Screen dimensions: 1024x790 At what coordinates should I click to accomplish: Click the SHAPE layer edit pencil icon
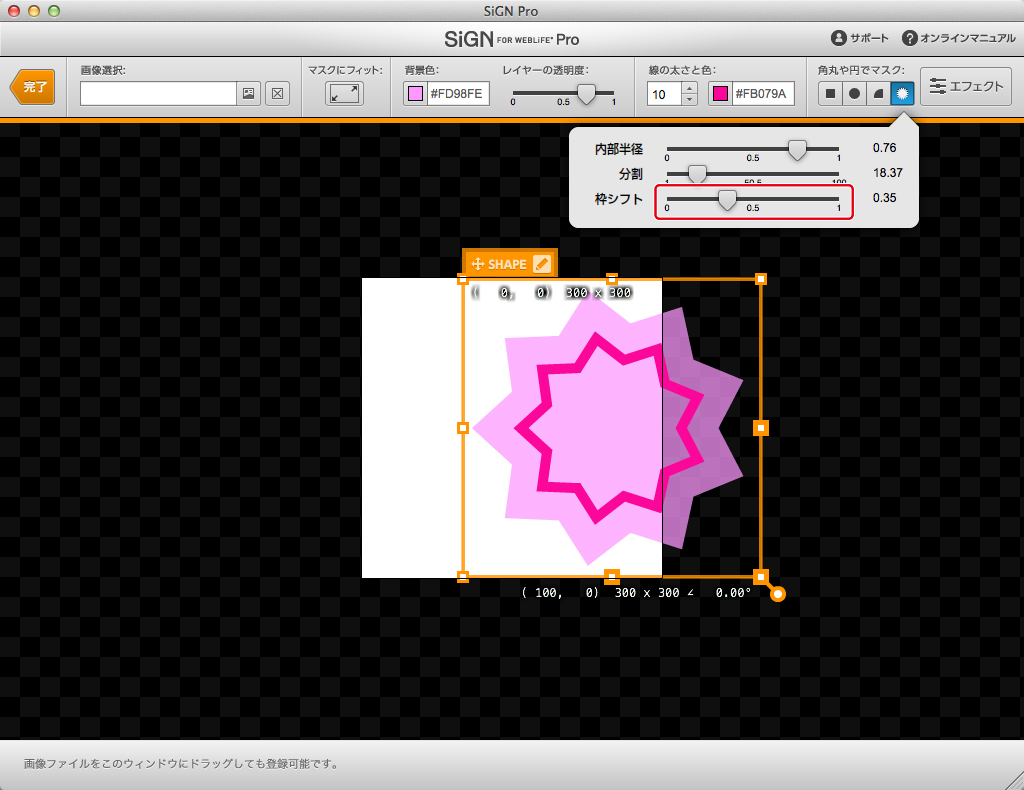pyautogui.click(x=542, y=264)
